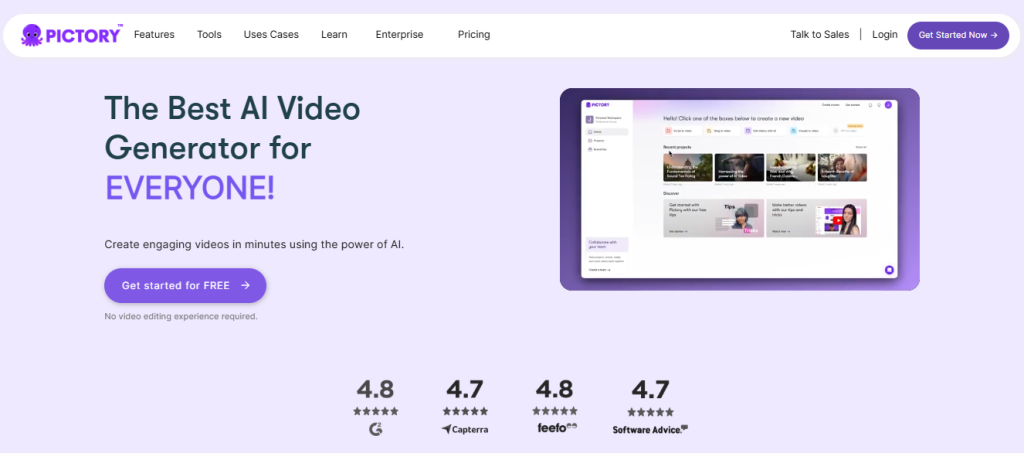This screenshot has width=1024, height=453.
Task: Open the fourth recent project thumbnail with laughing women
Action: pos(842,168)
